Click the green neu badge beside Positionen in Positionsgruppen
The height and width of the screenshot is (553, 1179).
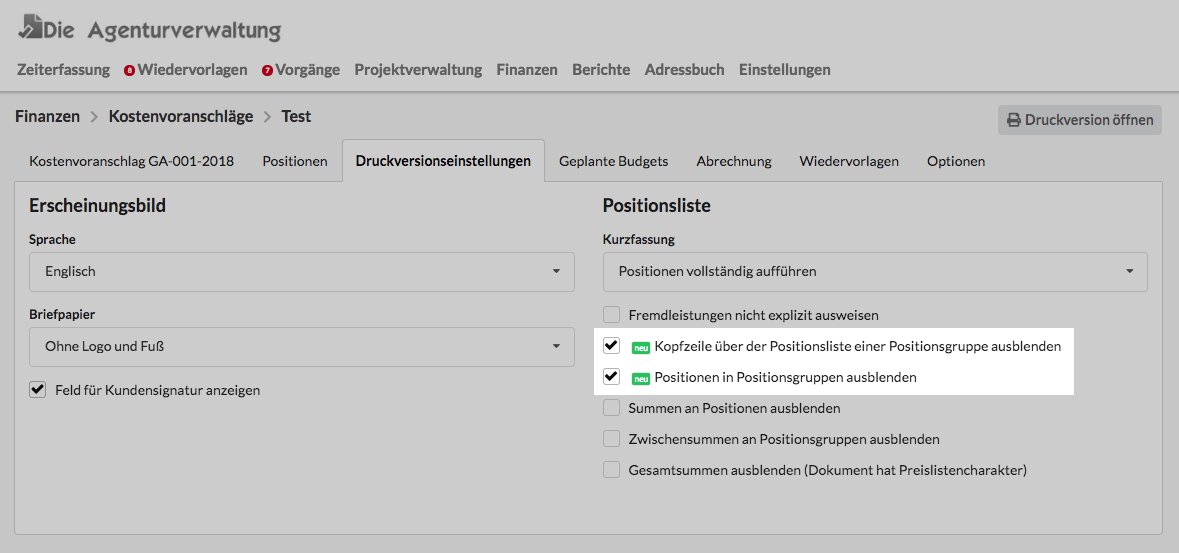coord(641,378)
